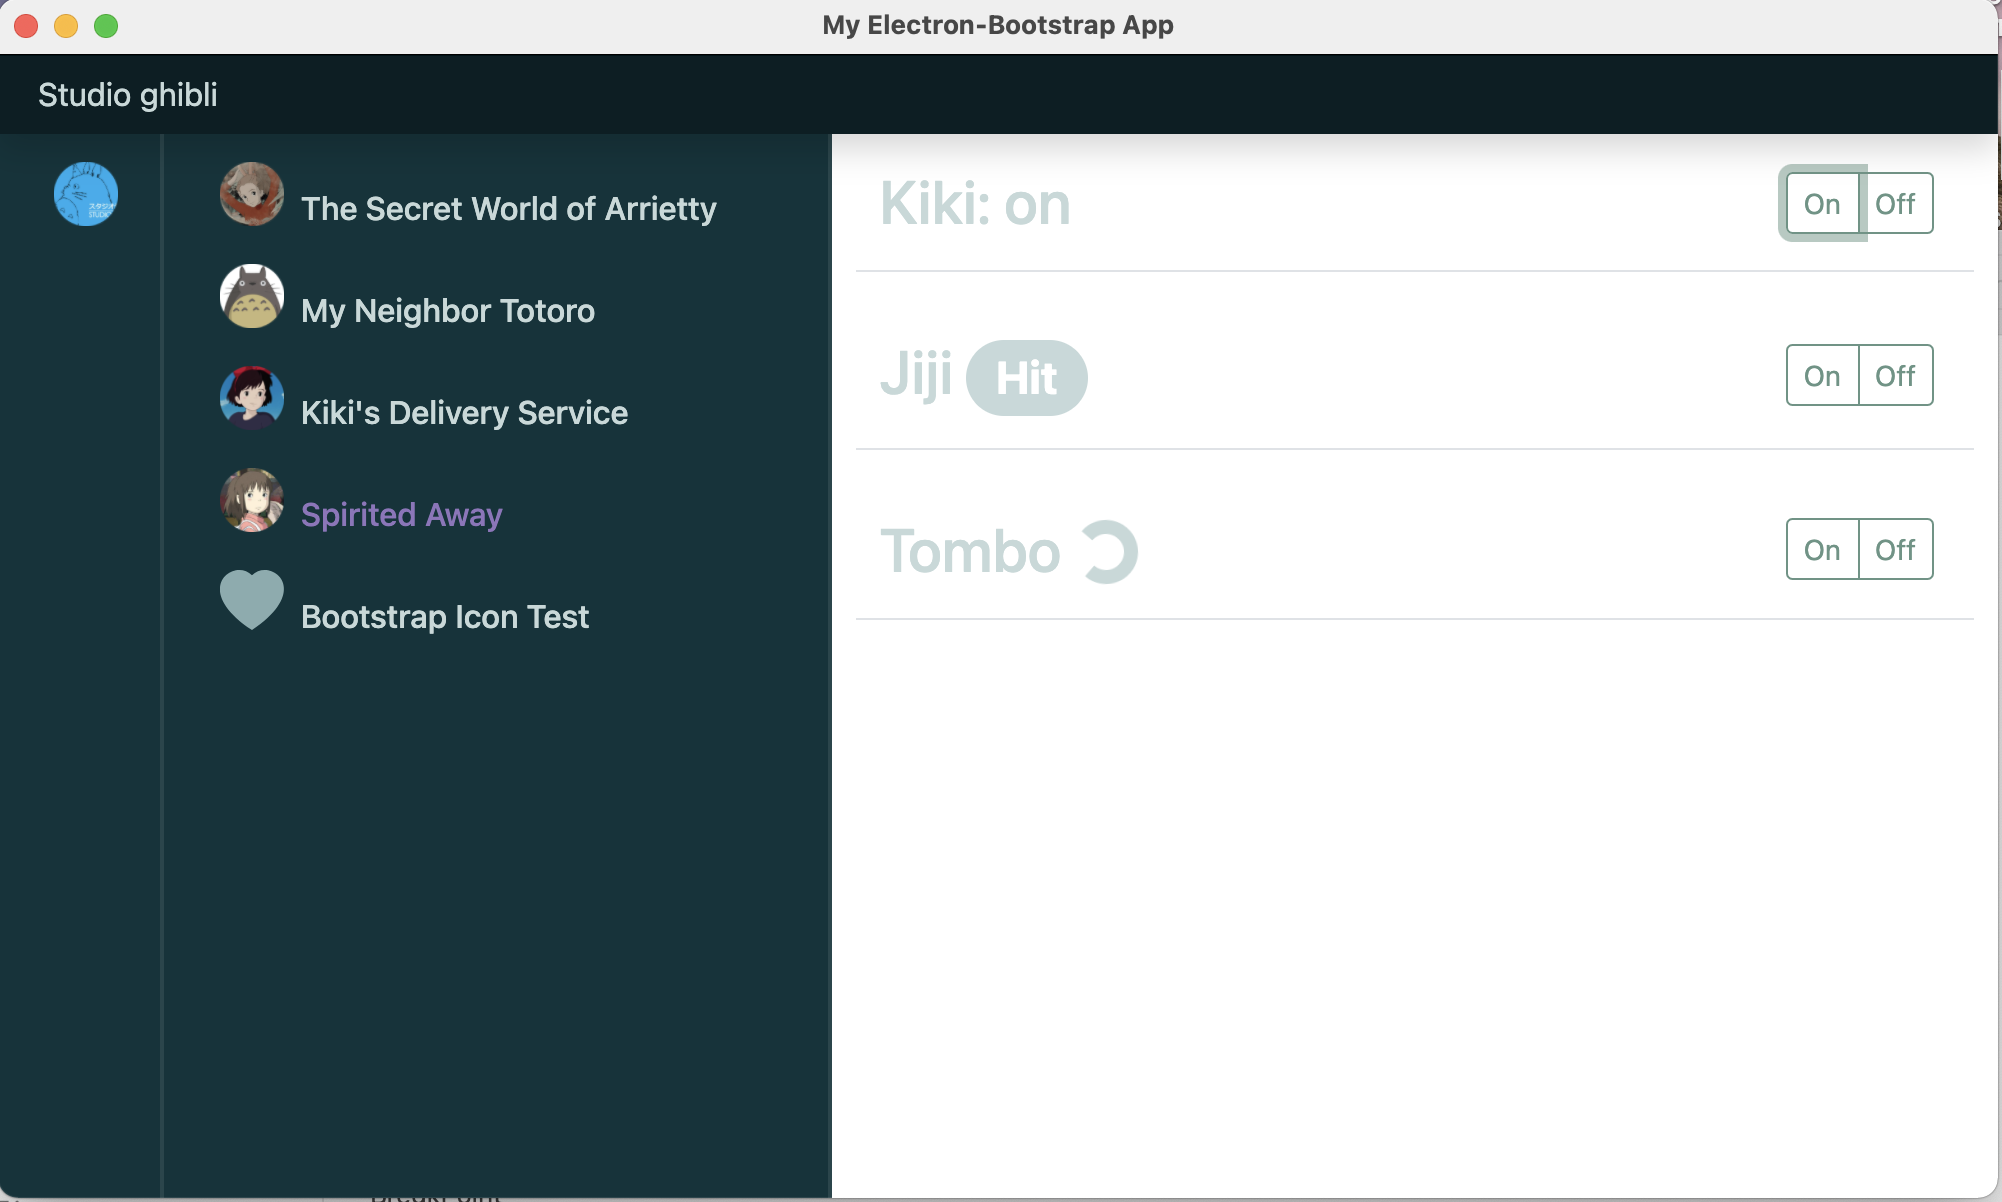Click the blue Studio Ghibli logo avatar
The image size is (2002, 1202).
tap(86, 194)
